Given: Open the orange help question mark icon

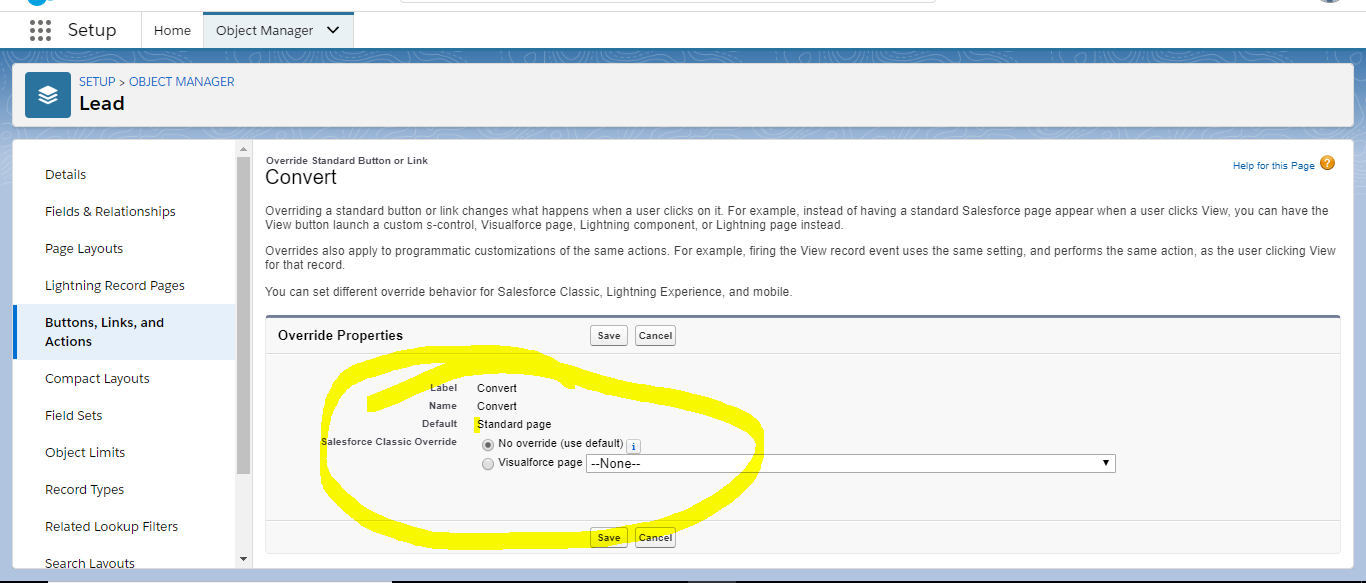Looking at the screenshot, I should pos(1327,163).
